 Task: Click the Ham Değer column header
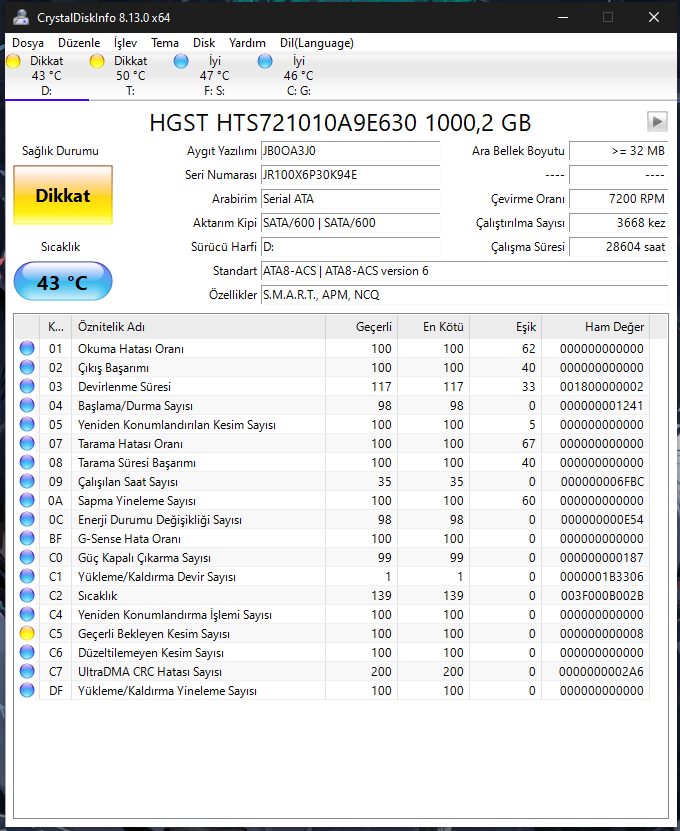(596, 327)
